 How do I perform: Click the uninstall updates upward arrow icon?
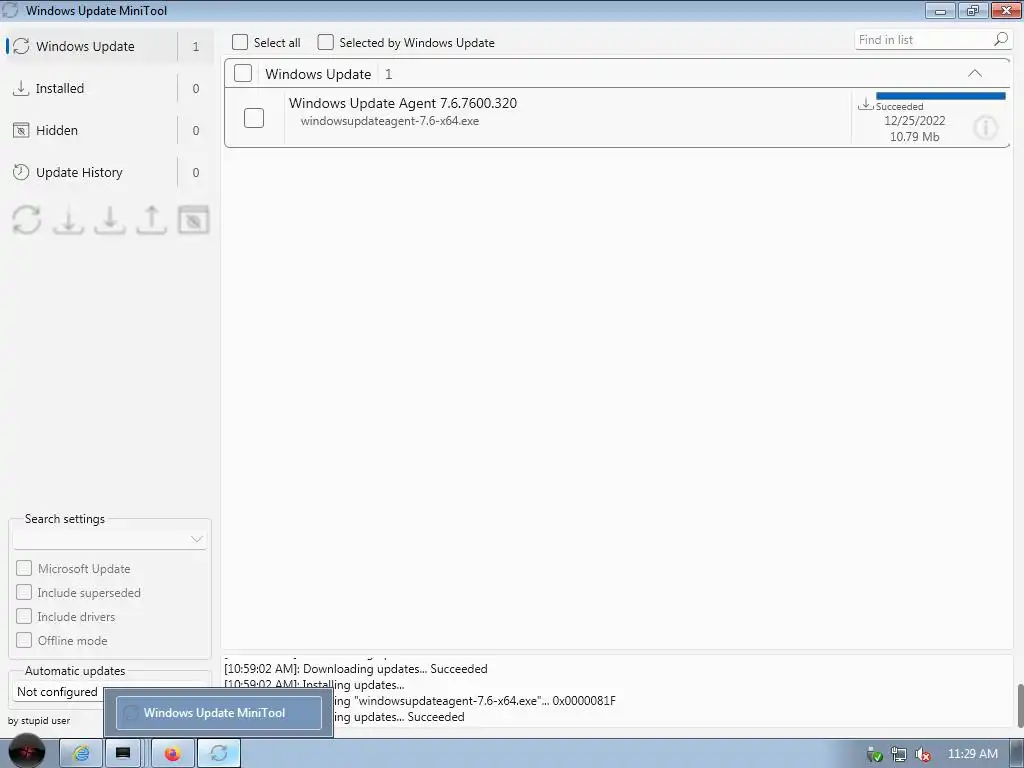tap(152, 219)
